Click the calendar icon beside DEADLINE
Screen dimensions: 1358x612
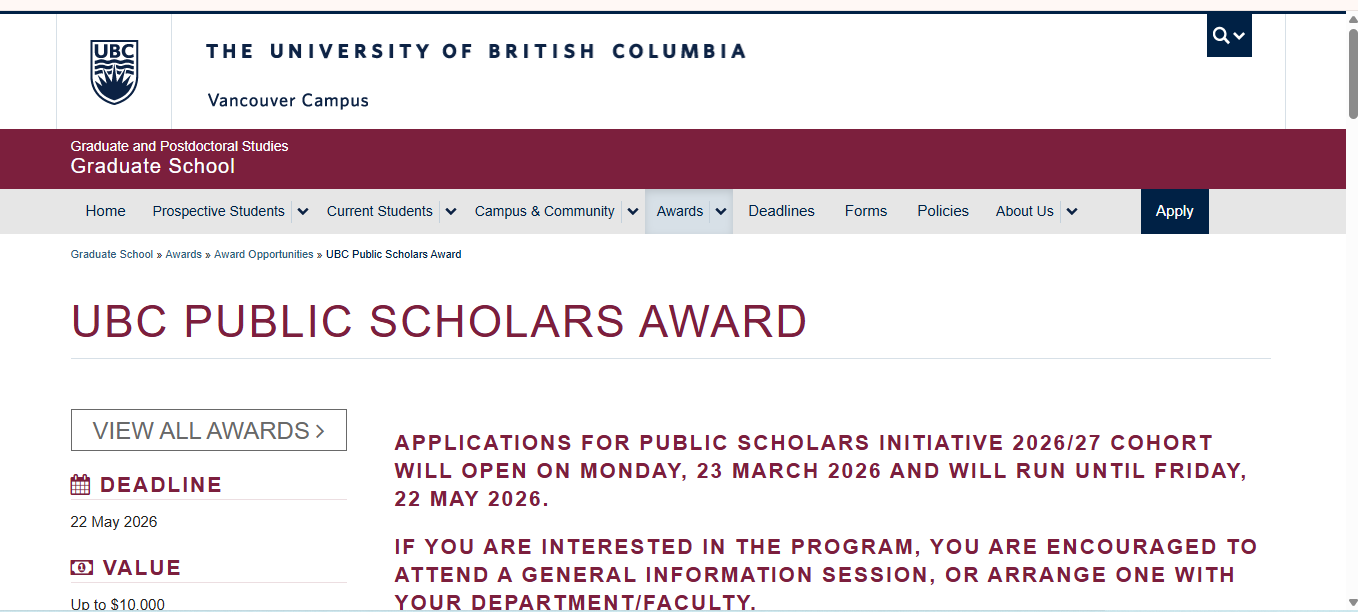click(x=79, y=484)
